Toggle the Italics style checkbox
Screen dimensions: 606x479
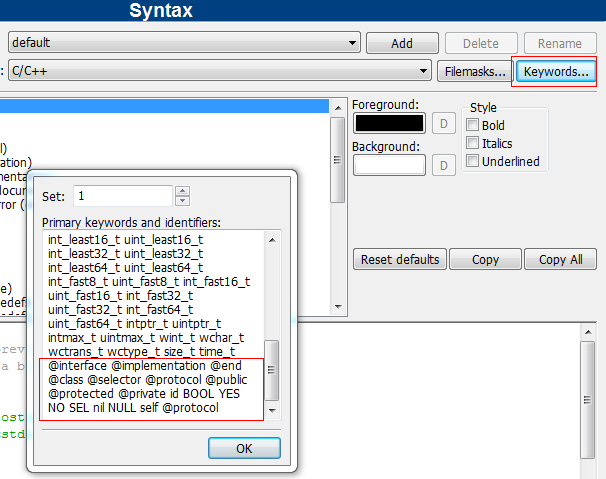pyautogui.click(x=473, y=144)
